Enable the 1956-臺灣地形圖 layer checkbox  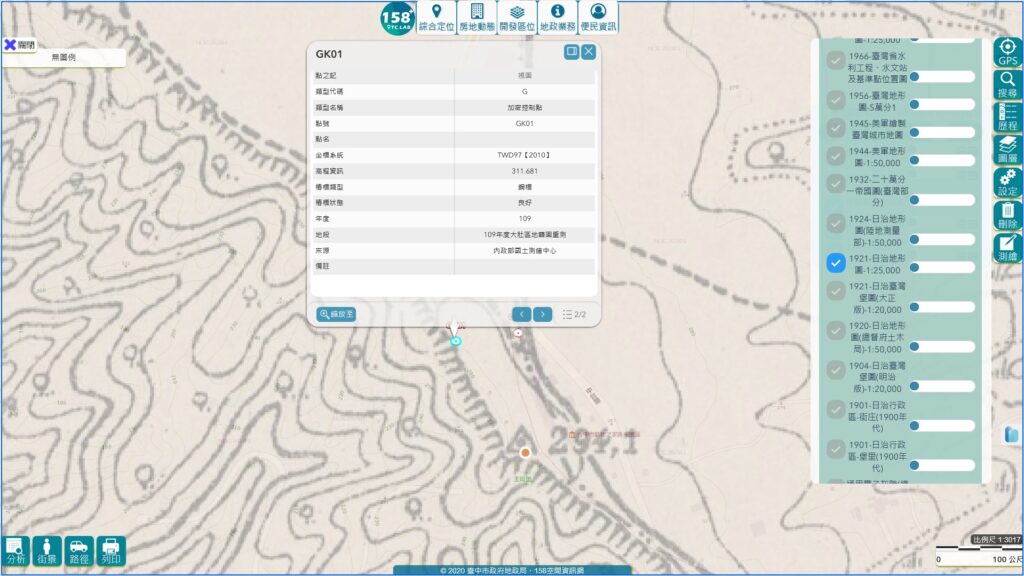[835, 100]
